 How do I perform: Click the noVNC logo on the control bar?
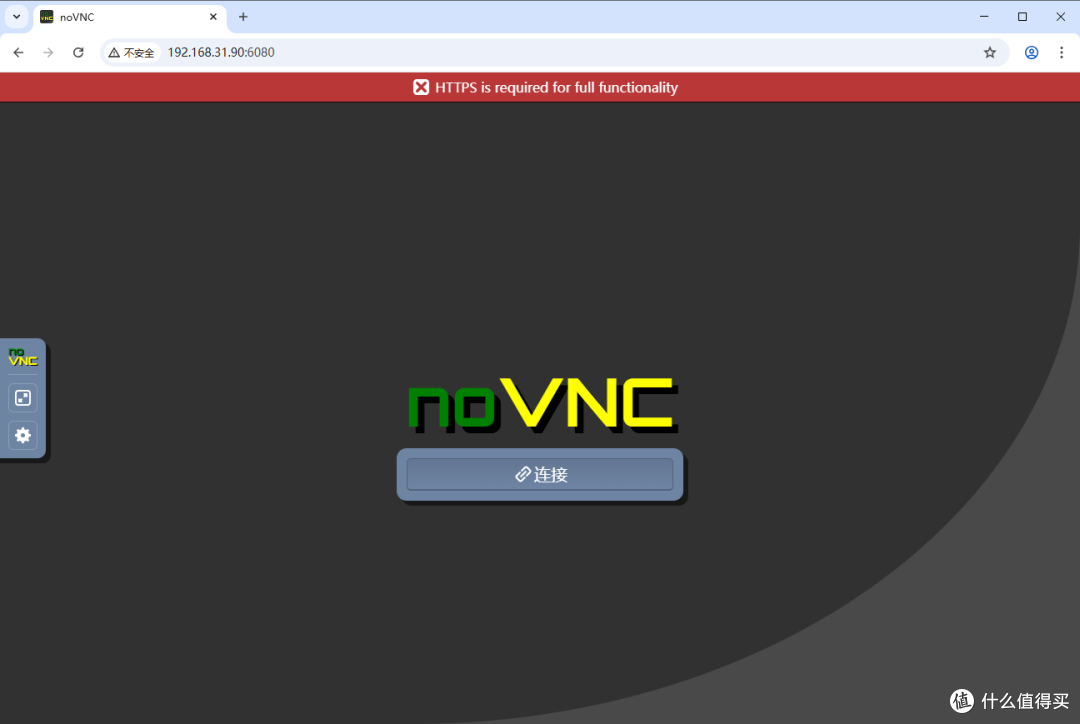(x=23, y=357)
